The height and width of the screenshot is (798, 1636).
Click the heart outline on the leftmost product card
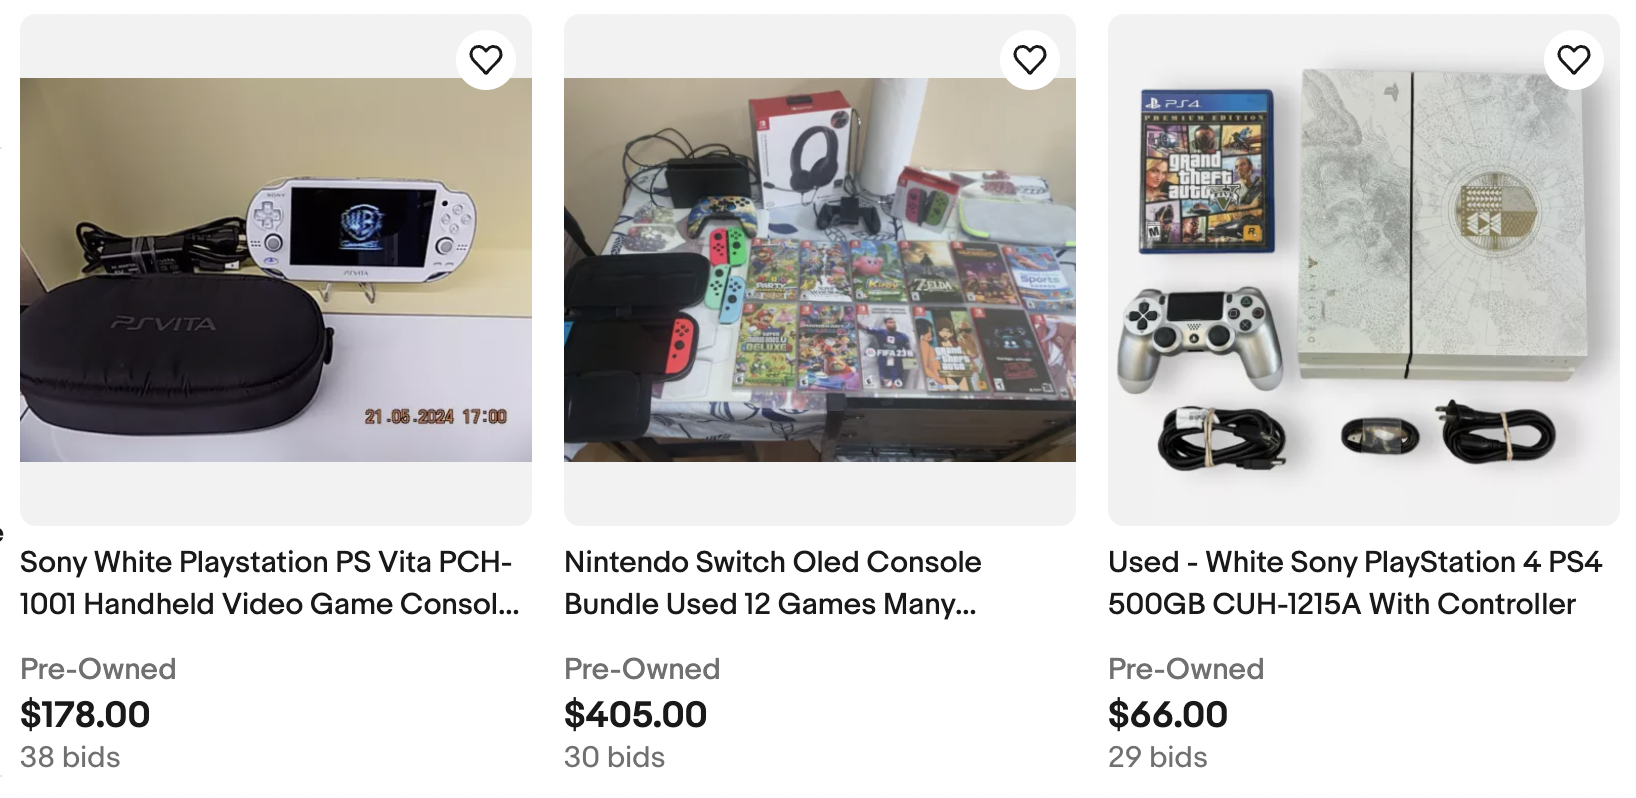(485, 59)
